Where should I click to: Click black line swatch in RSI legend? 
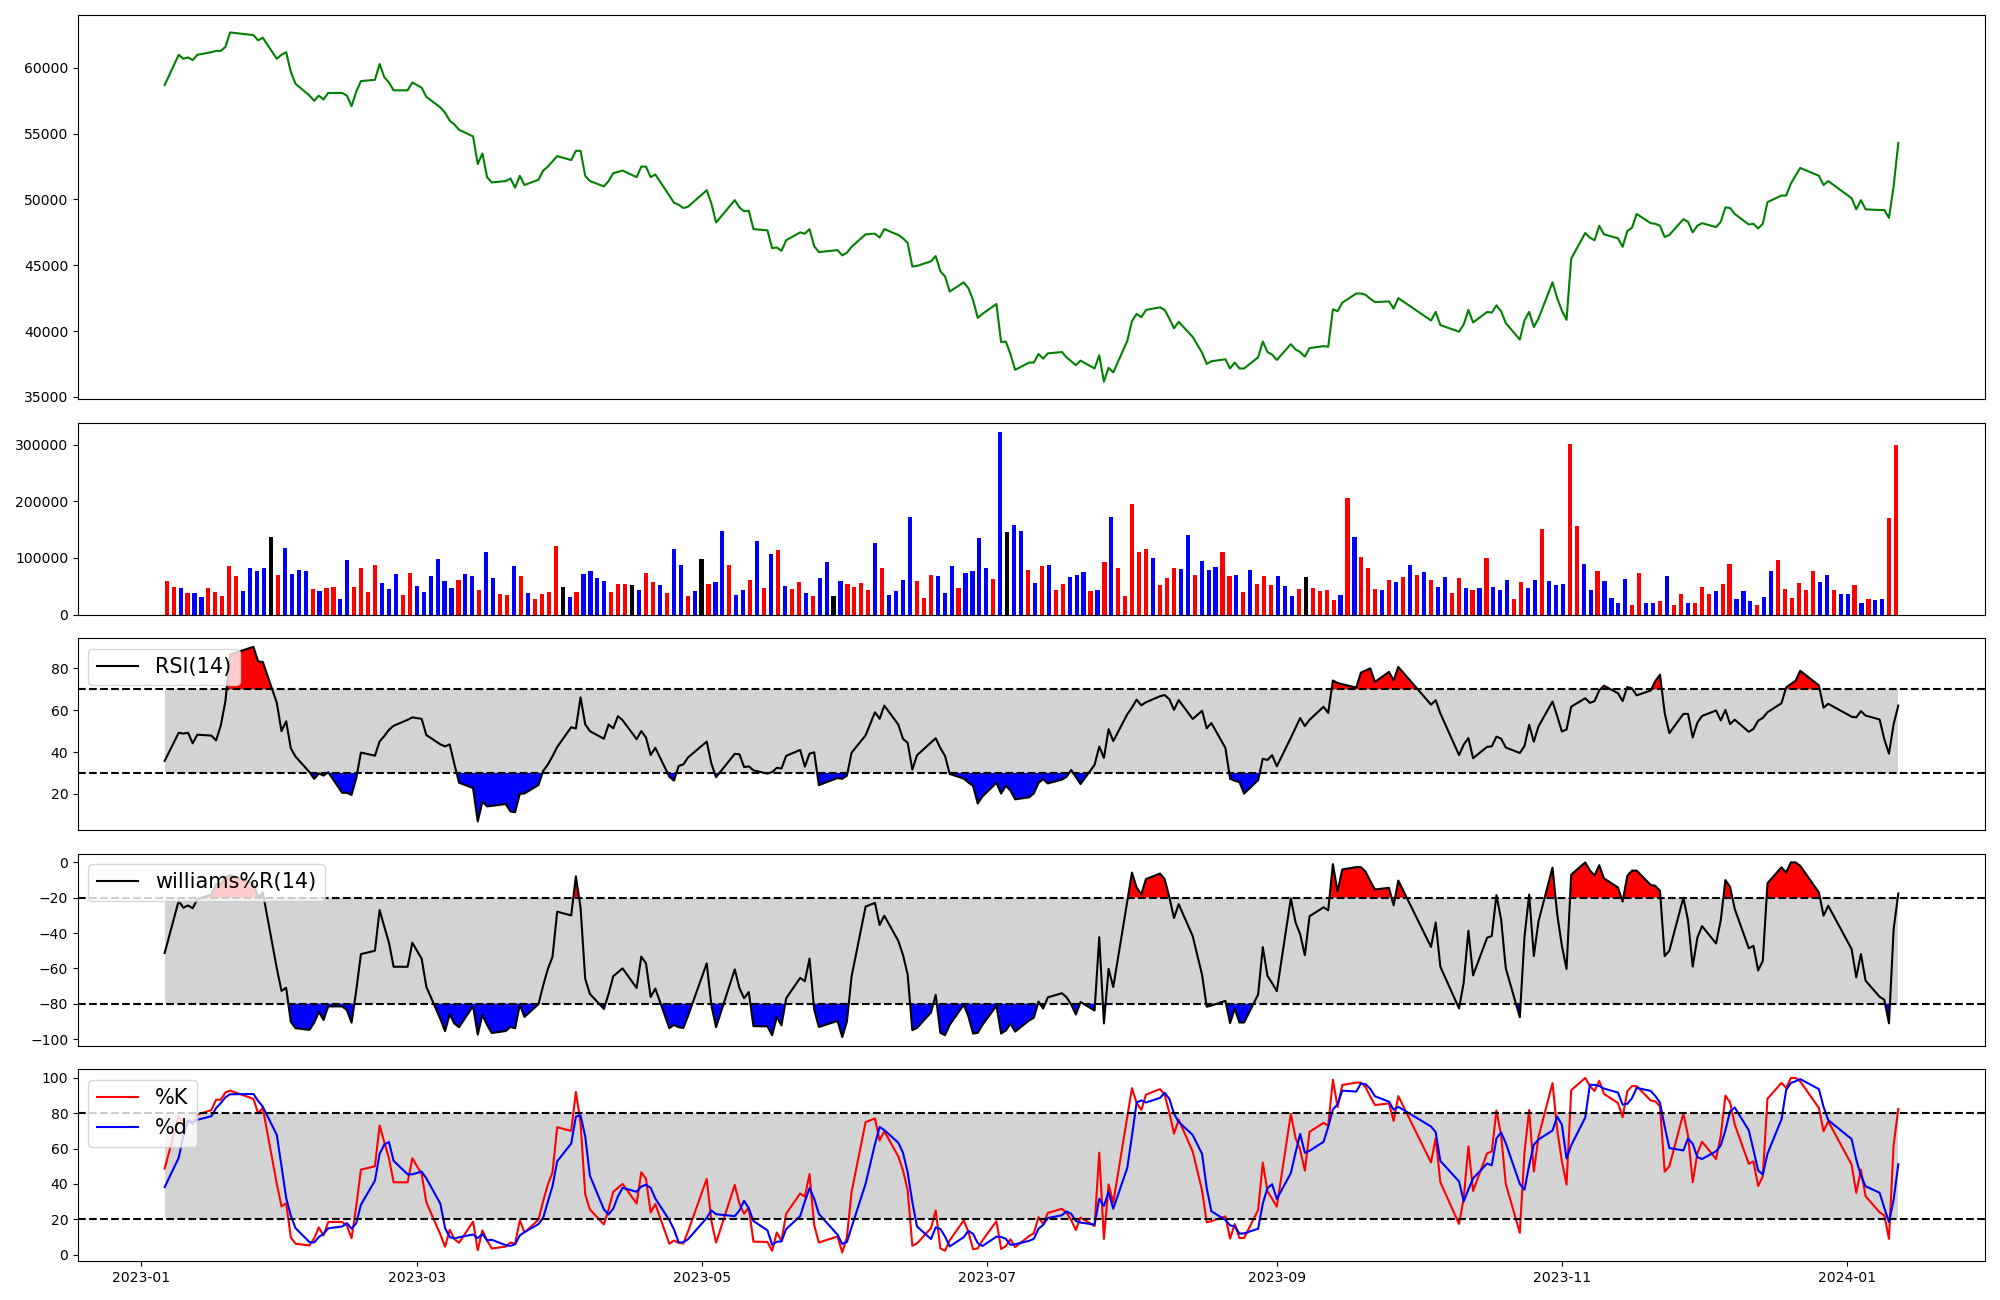pos(117,666)
